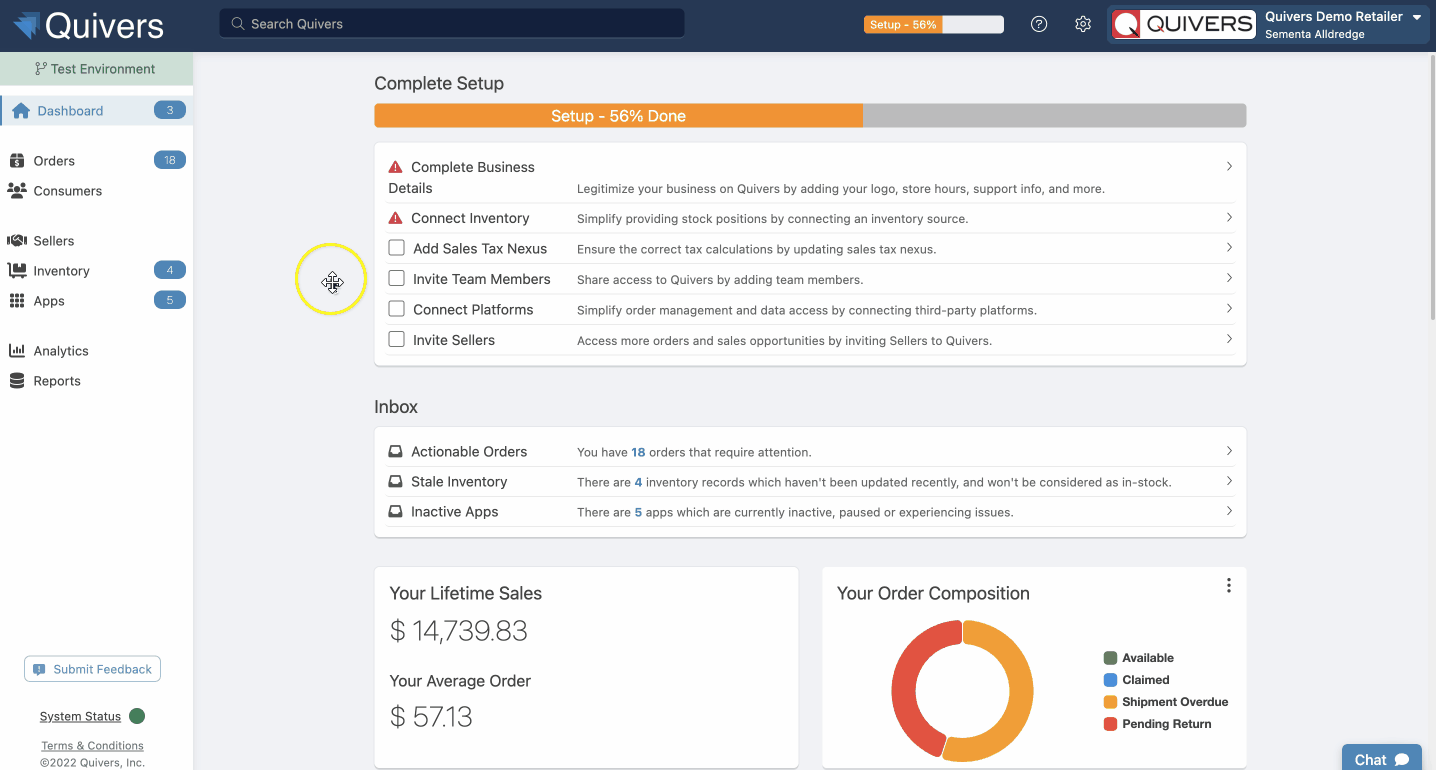Open the settings gear icon
The image size is (1436, 770).
pos(1083,24)
